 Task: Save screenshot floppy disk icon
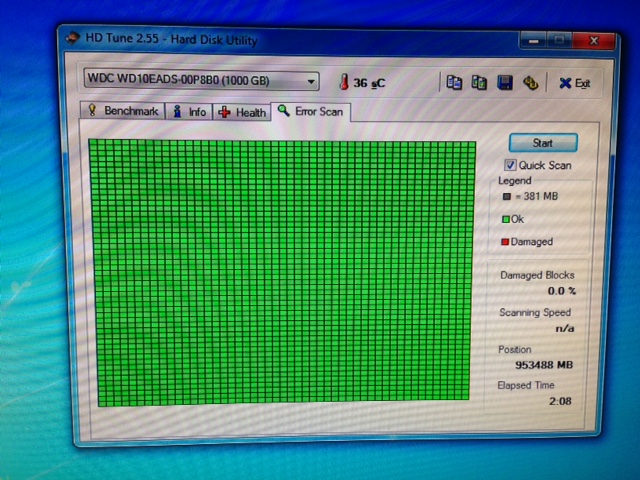point(505,83)
